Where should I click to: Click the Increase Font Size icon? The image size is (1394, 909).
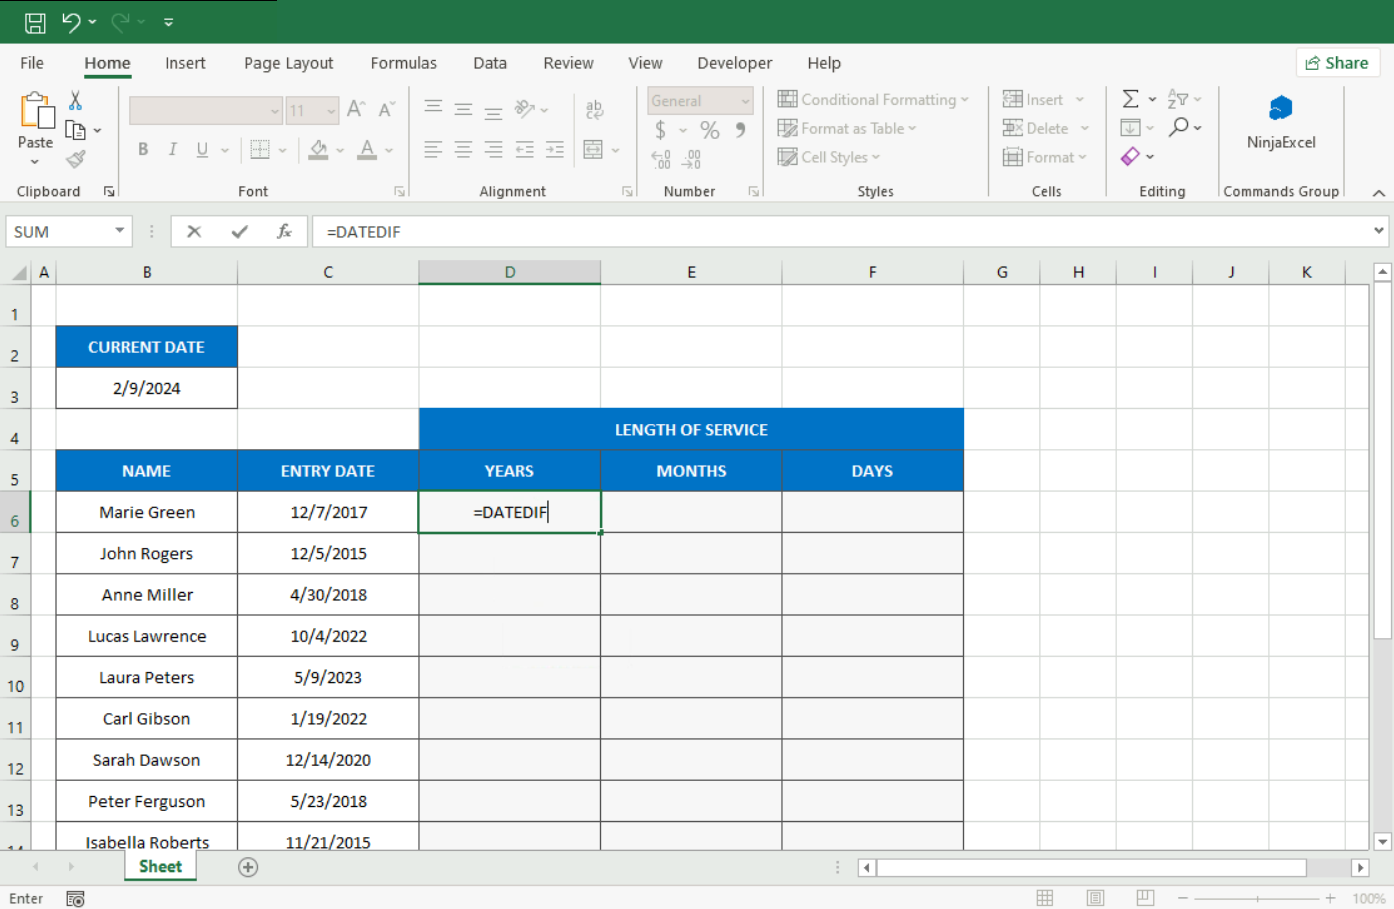[356, 109]
